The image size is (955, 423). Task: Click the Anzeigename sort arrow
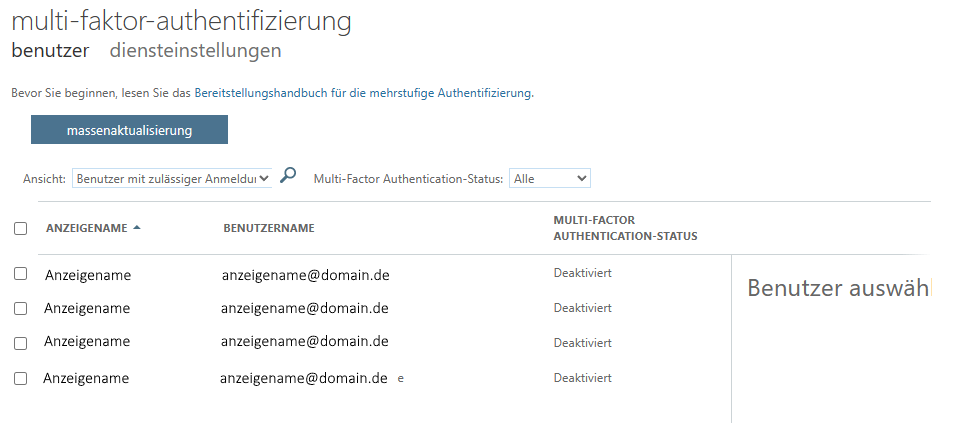[137, 228]
